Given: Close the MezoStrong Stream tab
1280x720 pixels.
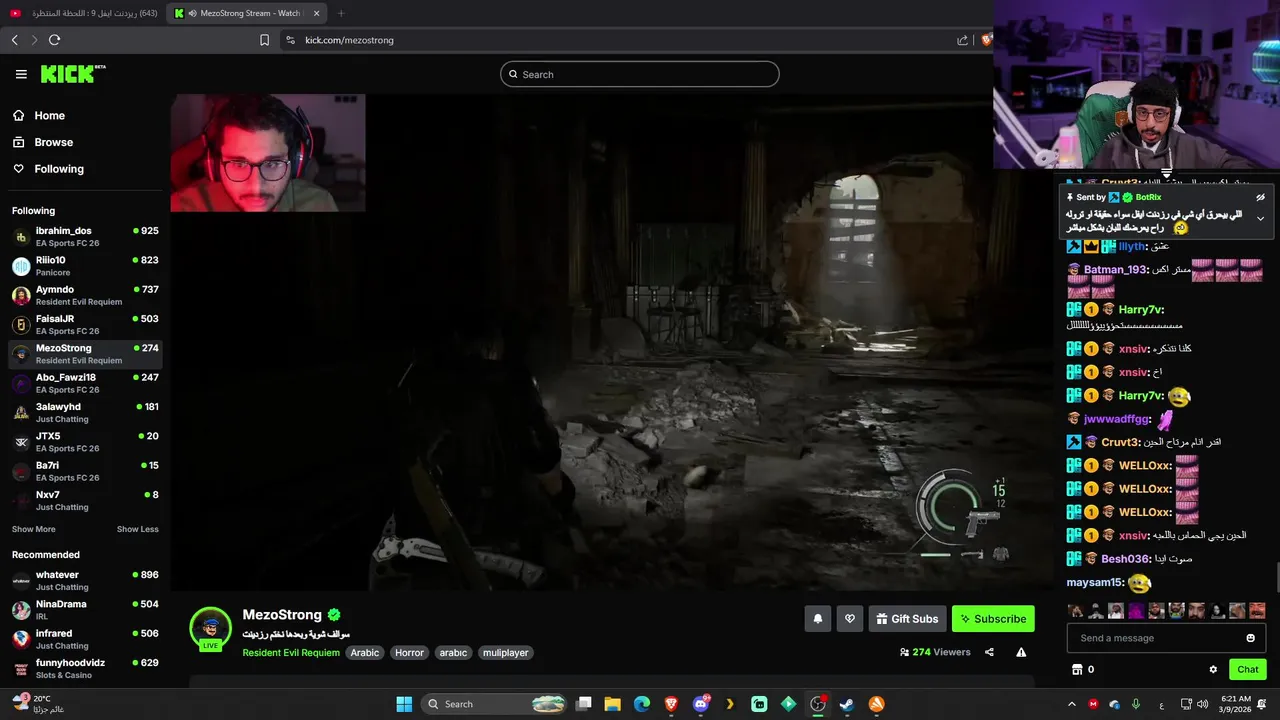Looking at the screenshot, I should pos(316,13).
